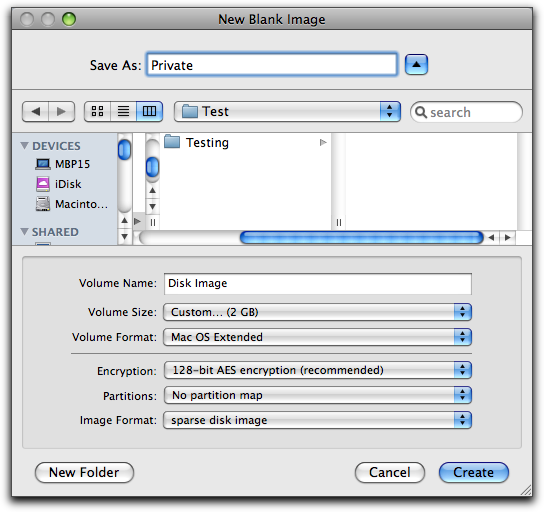544x512 pixels.
Task: Click the New Folder button
Action: click(x=84, y=472)
